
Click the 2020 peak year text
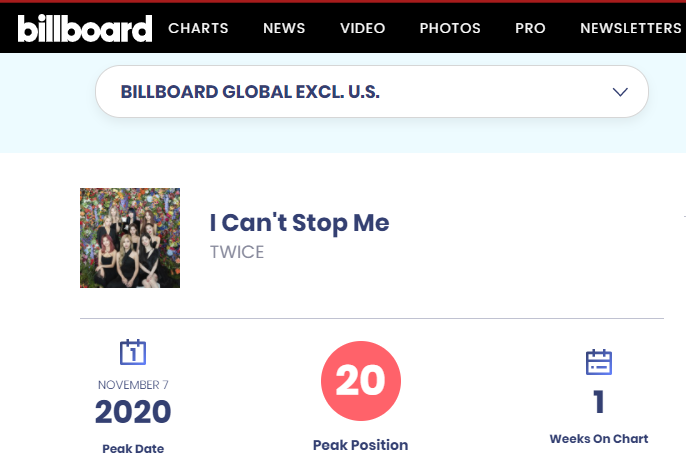(x=133, y=412)
